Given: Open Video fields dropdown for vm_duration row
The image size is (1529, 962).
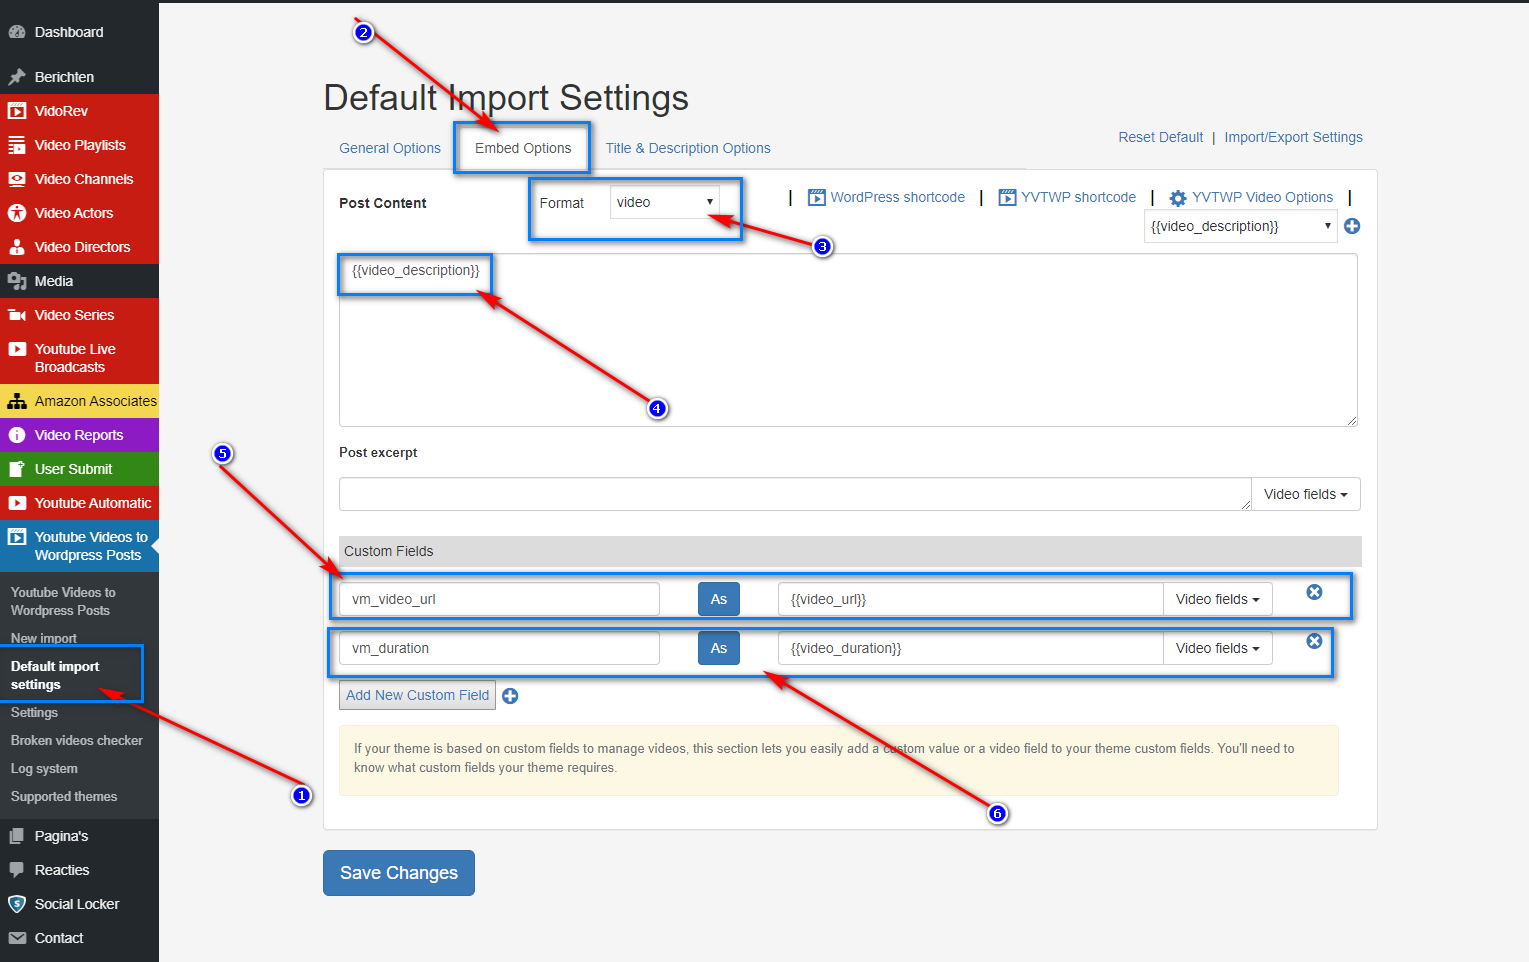Looking at the screenshot, I should tap(1217, 648).
